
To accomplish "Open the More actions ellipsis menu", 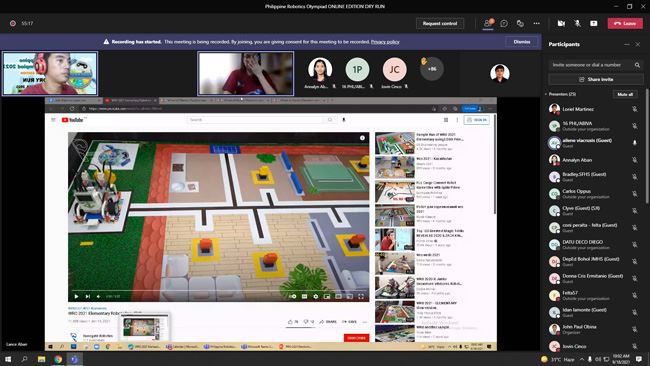I will (x=536, y=24).
